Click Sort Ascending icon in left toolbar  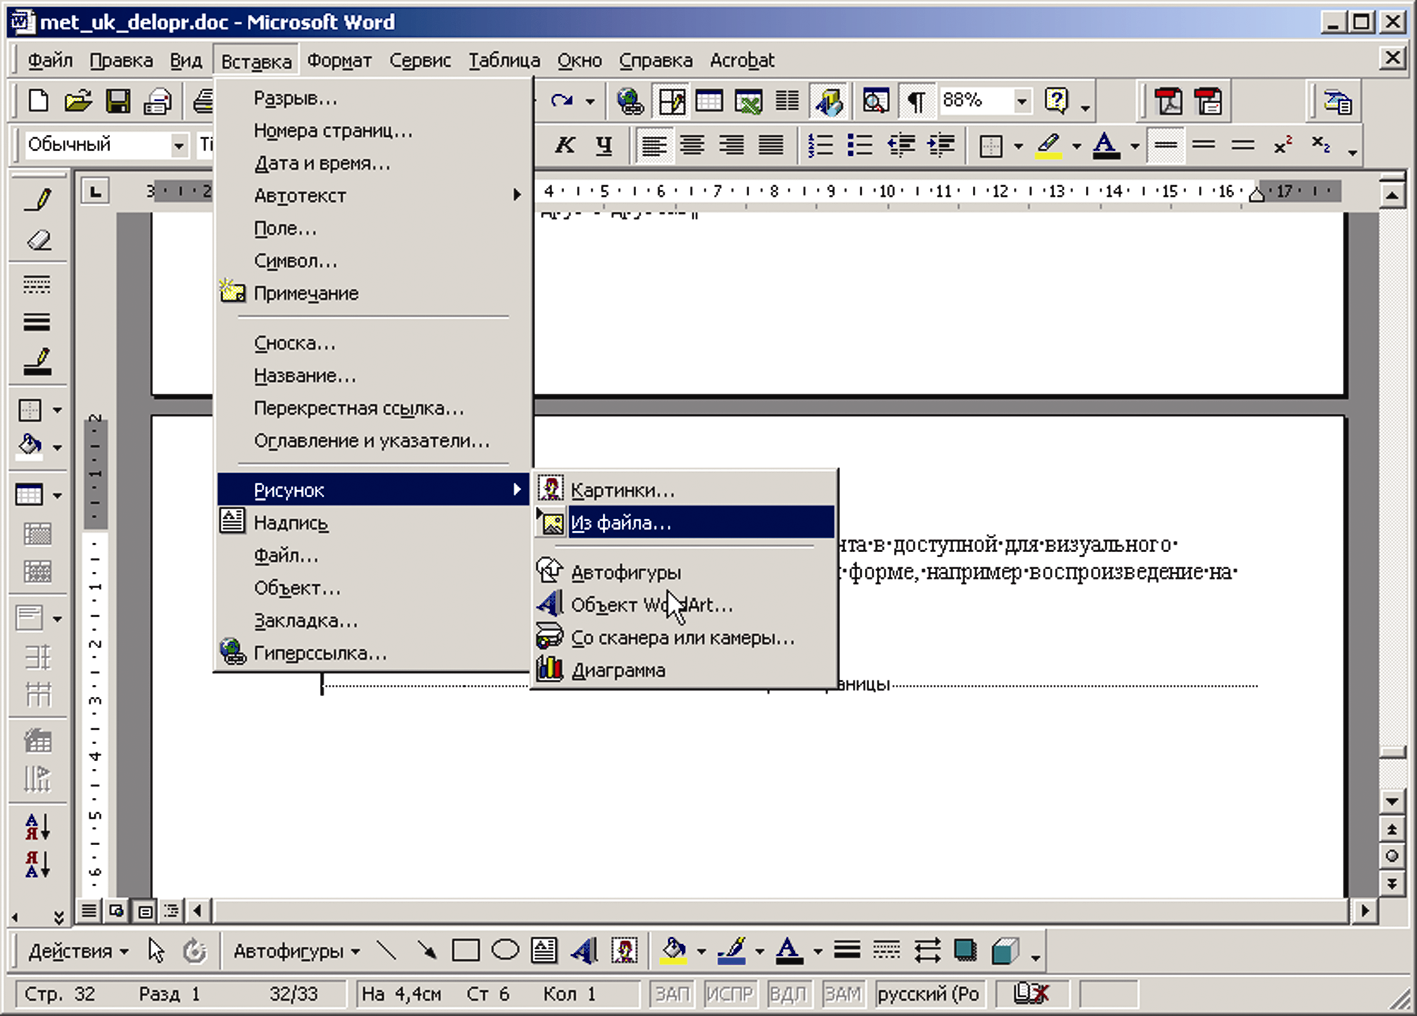[x=38, y=827]
